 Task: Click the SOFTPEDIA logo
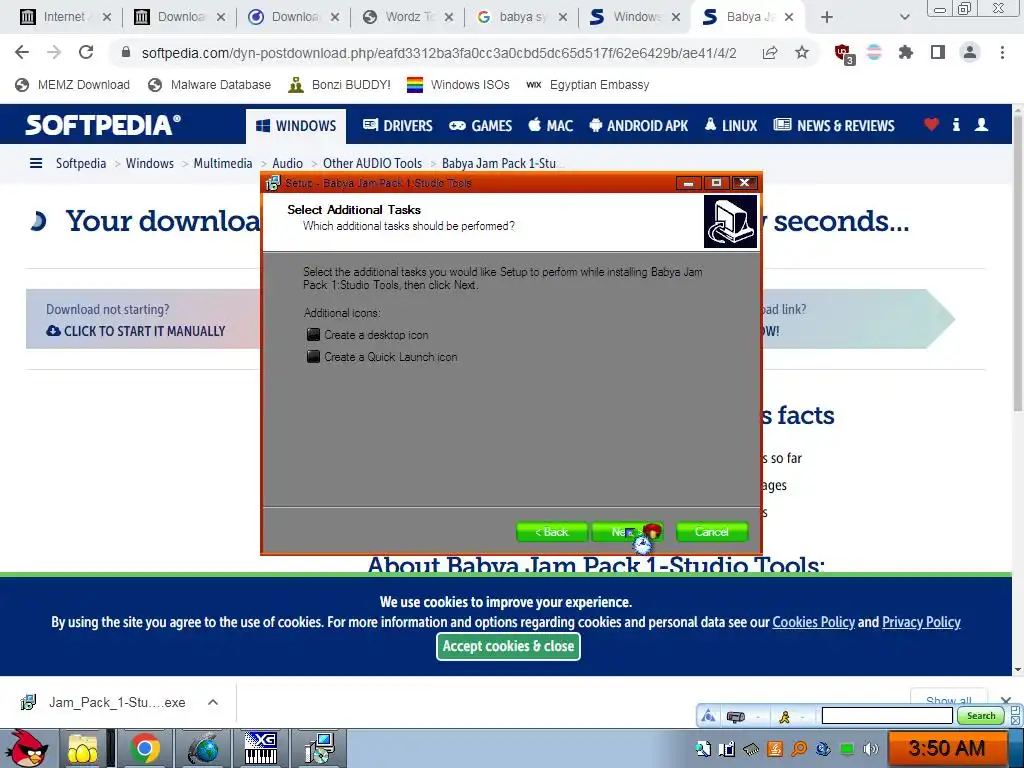(103, 125)
